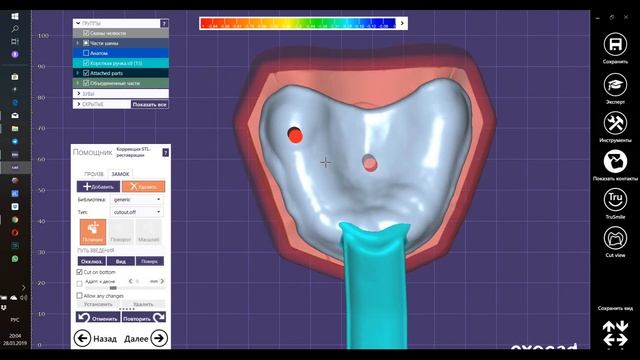The width and height of the screenshot is (640, 360).
Task: Open Windows search magnifier icon
Action: [15, 29]
